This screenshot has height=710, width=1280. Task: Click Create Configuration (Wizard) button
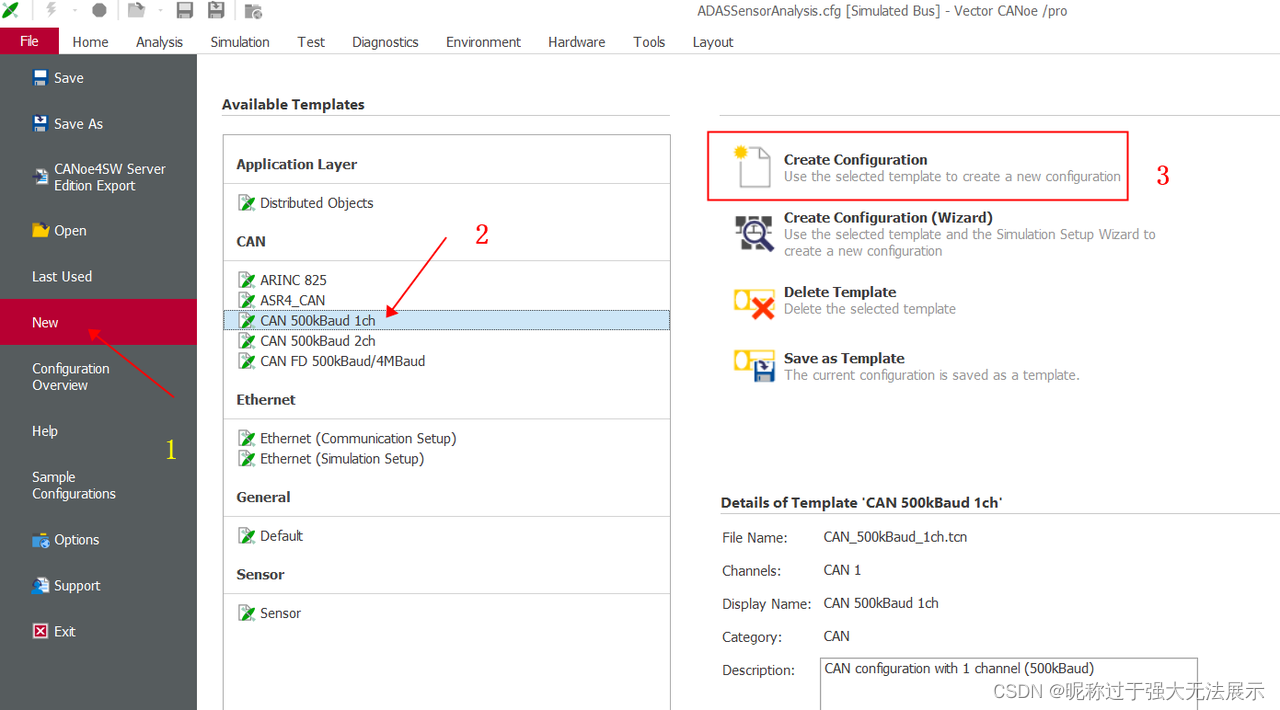pos(945,234)
